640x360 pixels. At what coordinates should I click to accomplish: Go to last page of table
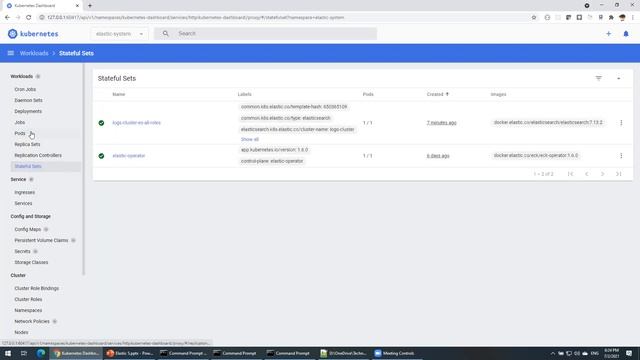(619, 174)
